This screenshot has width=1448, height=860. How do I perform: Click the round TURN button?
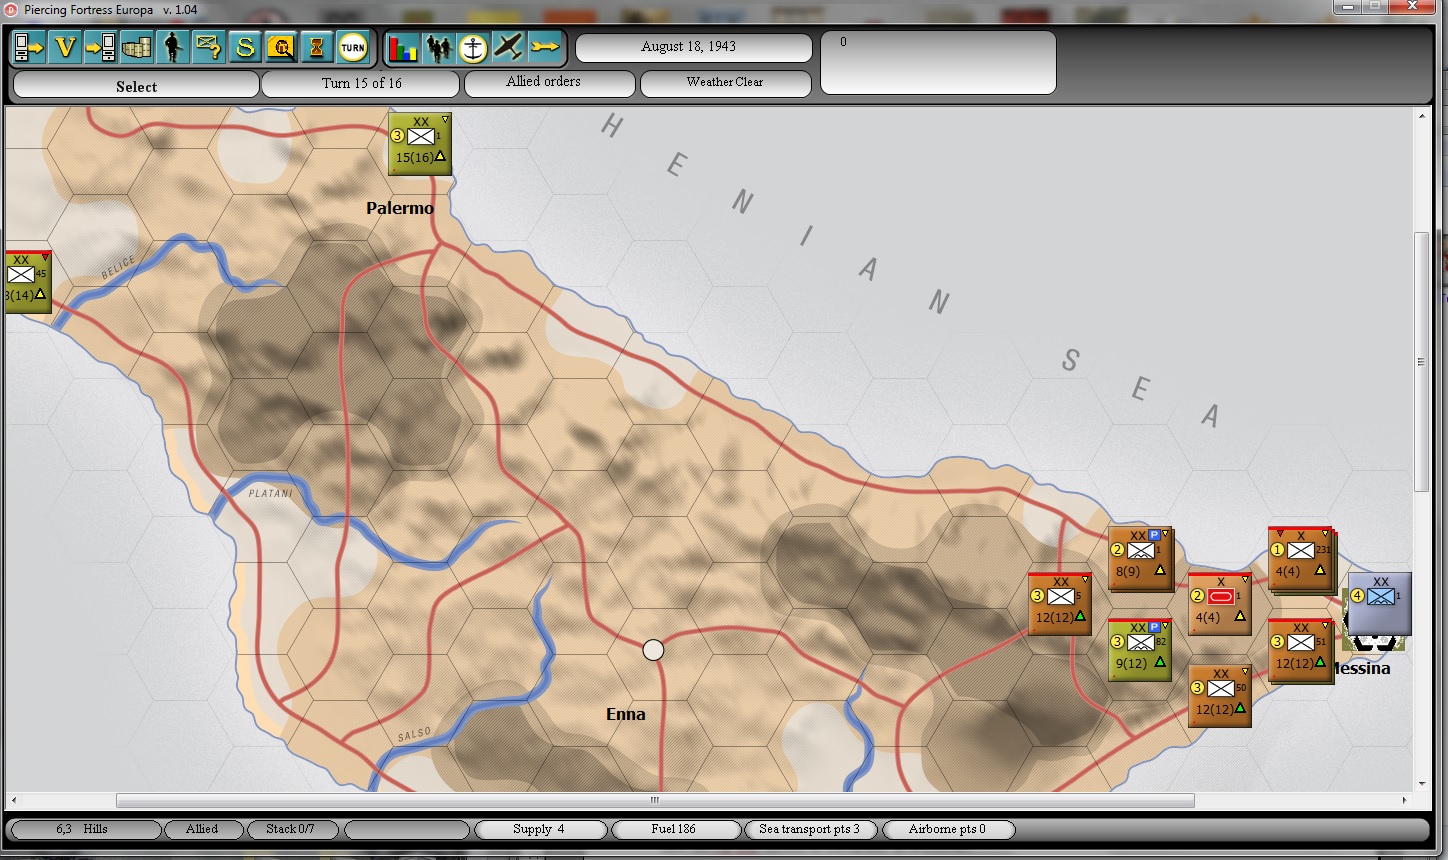pos(353,47)
